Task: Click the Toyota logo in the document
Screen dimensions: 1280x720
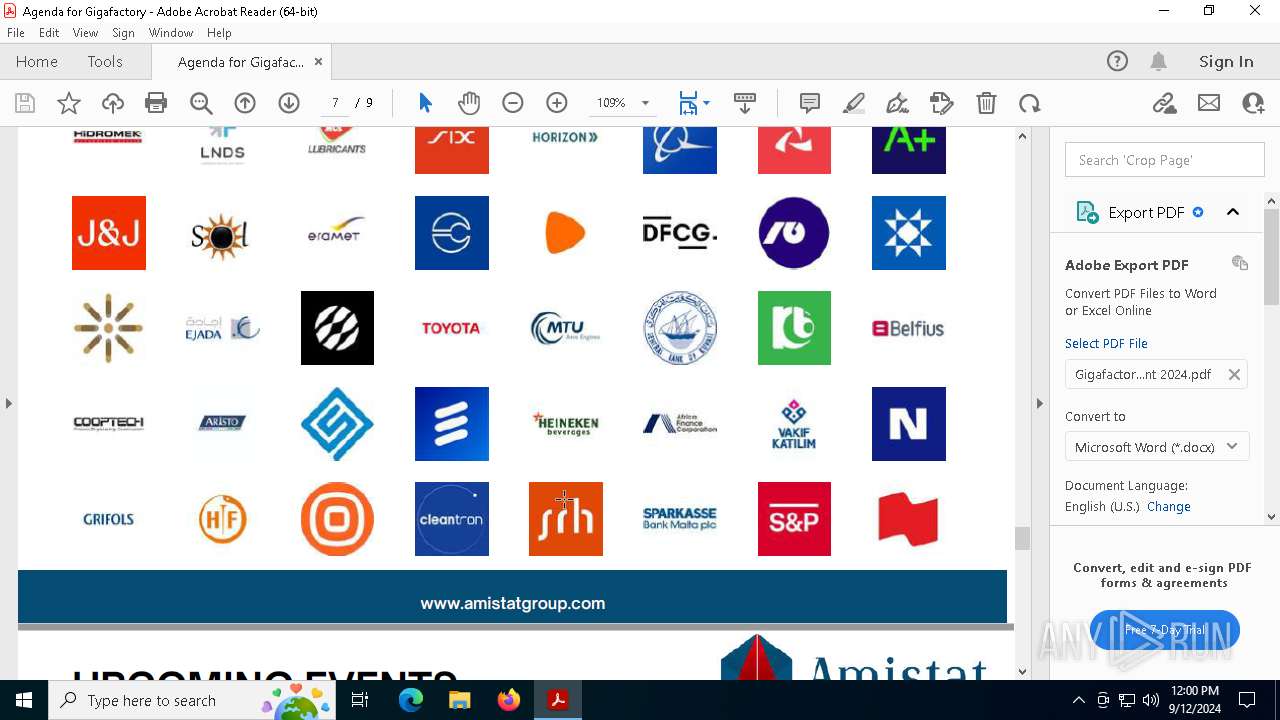Action: tap(451, 328)
